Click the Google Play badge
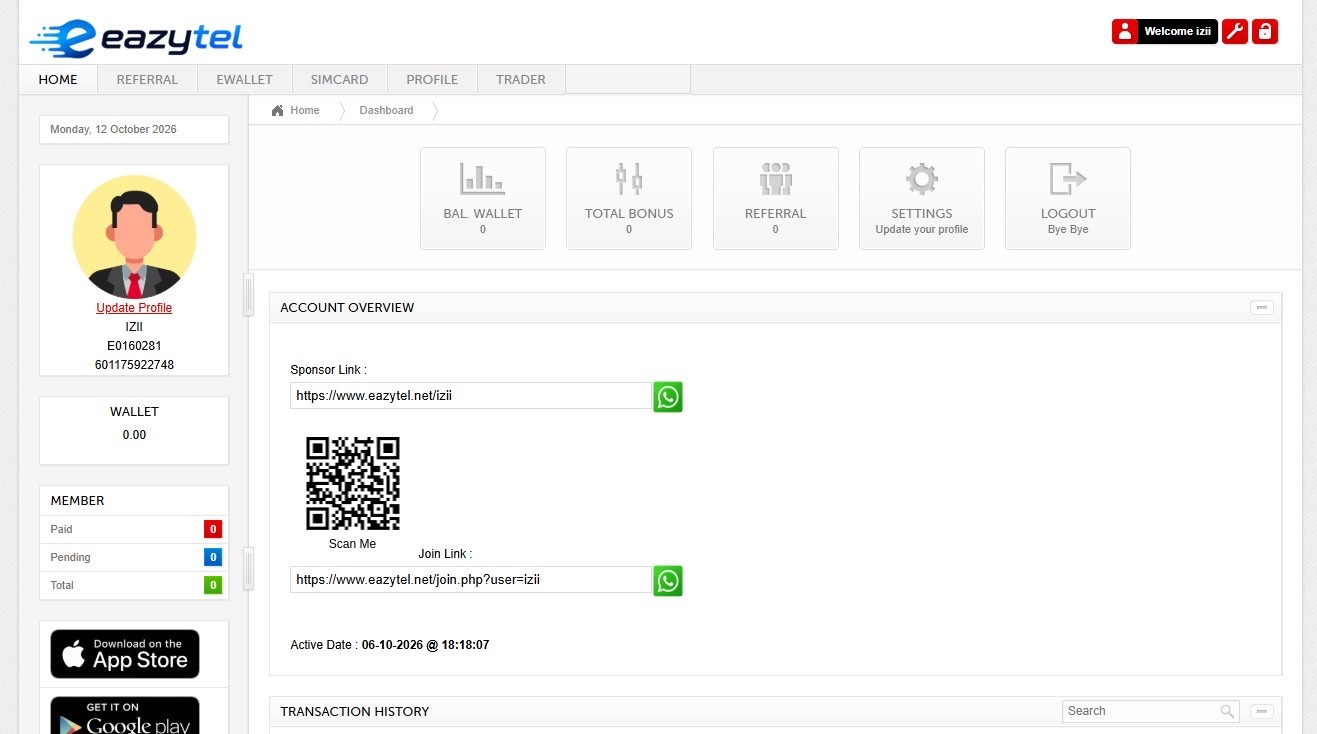The height and width of the screenshot is (734, 1317). pos(125,716)
